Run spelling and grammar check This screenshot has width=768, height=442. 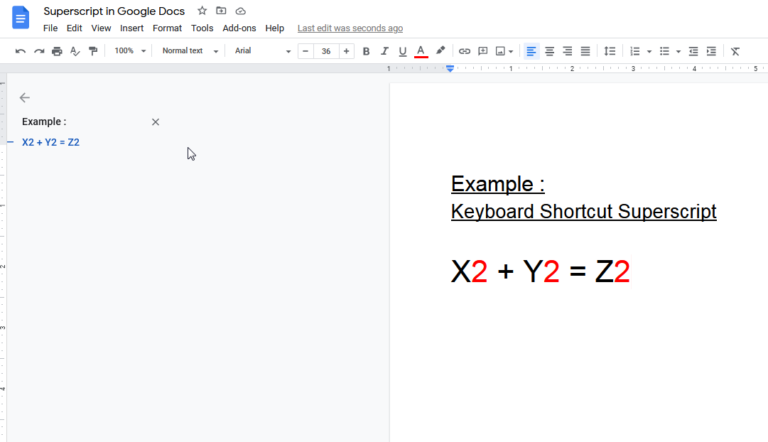(75, 51)
